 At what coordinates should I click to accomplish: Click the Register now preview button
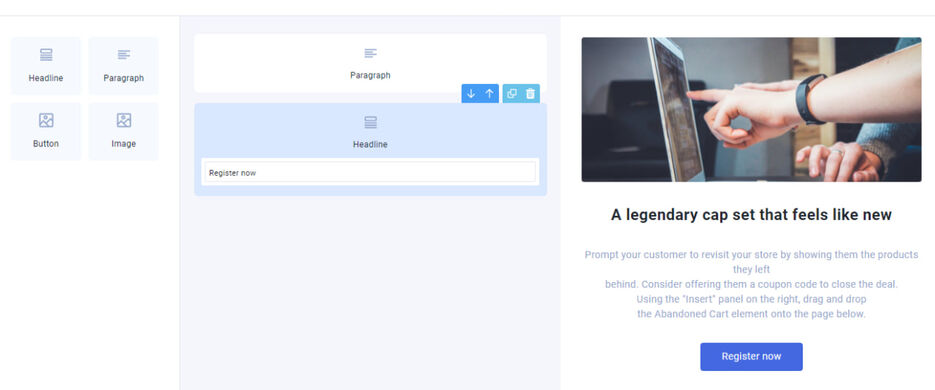(x=751, y=357)
